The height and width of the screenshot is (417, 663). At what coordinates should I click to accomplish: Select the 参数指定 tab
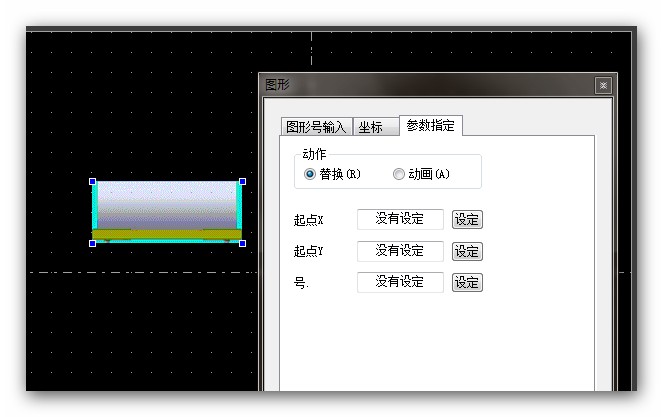430,125
